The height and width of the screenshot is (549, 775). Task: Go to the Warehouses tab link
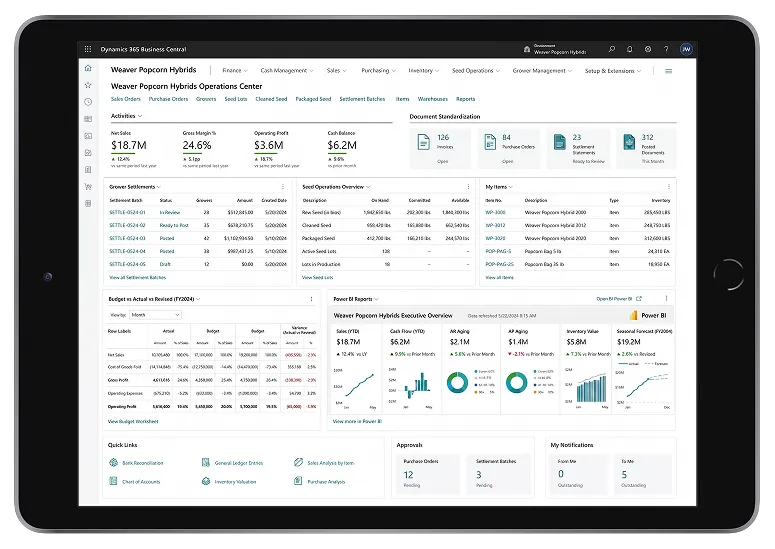click(x=432, y=99)
